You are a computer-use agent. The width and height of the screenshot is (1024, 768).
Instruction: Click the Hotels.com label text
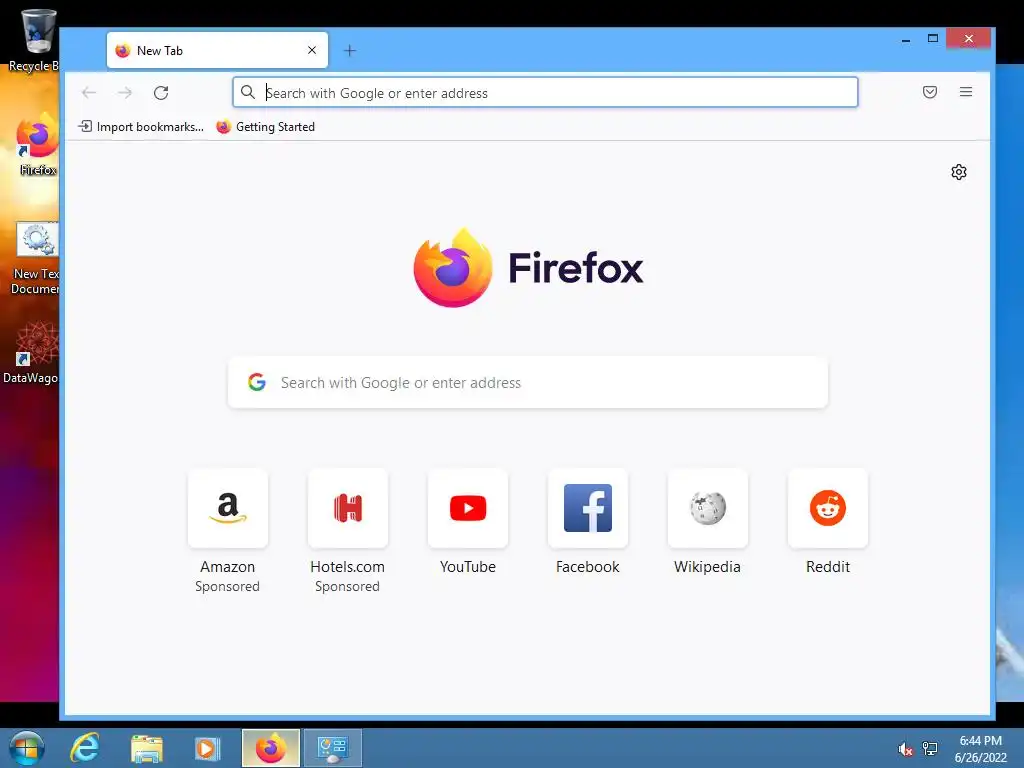[347, 567]
